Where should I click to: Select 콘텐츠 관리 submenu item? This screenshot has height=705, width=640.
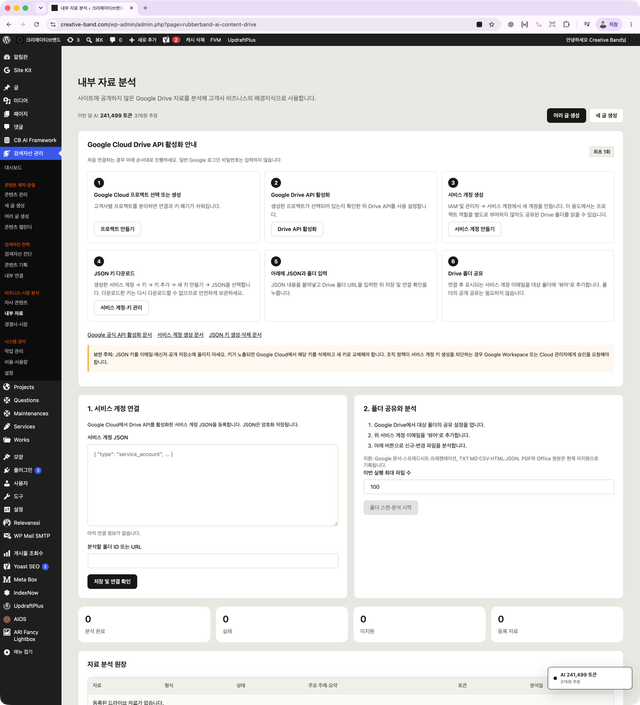point(16,195)
